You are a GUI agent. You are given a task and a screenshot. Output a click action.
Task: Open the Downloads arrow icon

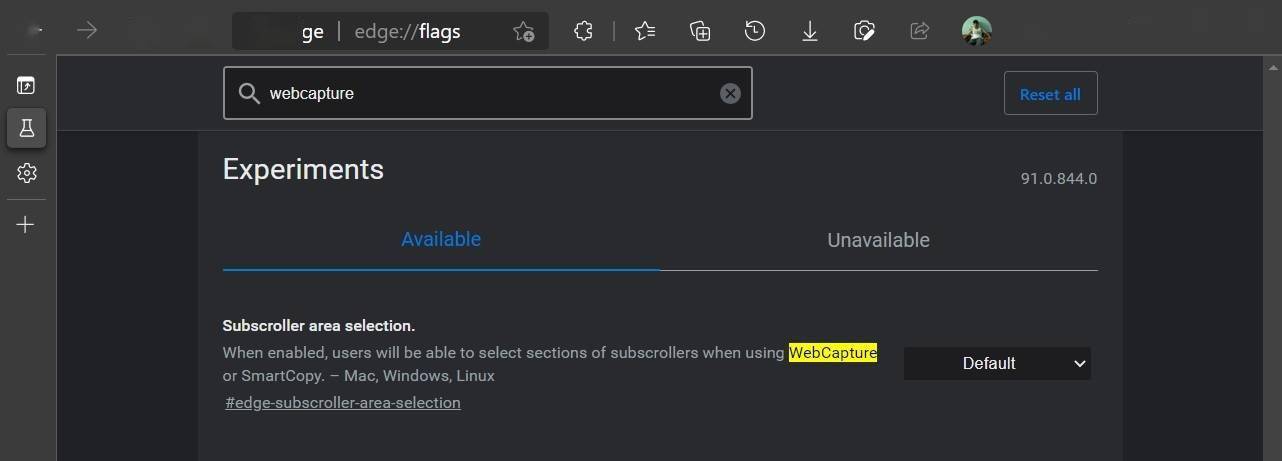click(x=810, y=31)
